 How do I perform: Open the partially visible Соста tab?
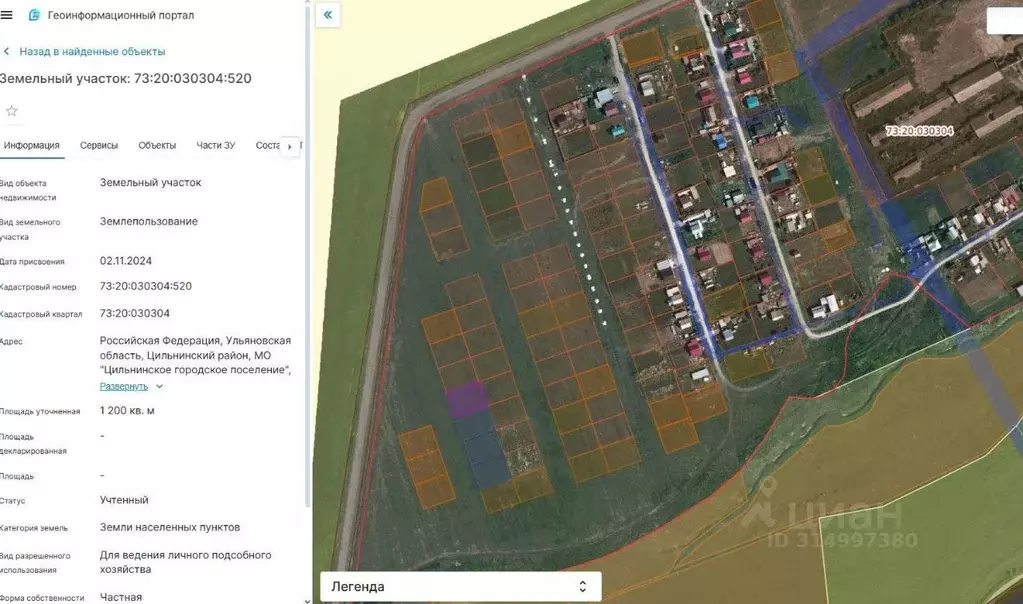(267, 145)
